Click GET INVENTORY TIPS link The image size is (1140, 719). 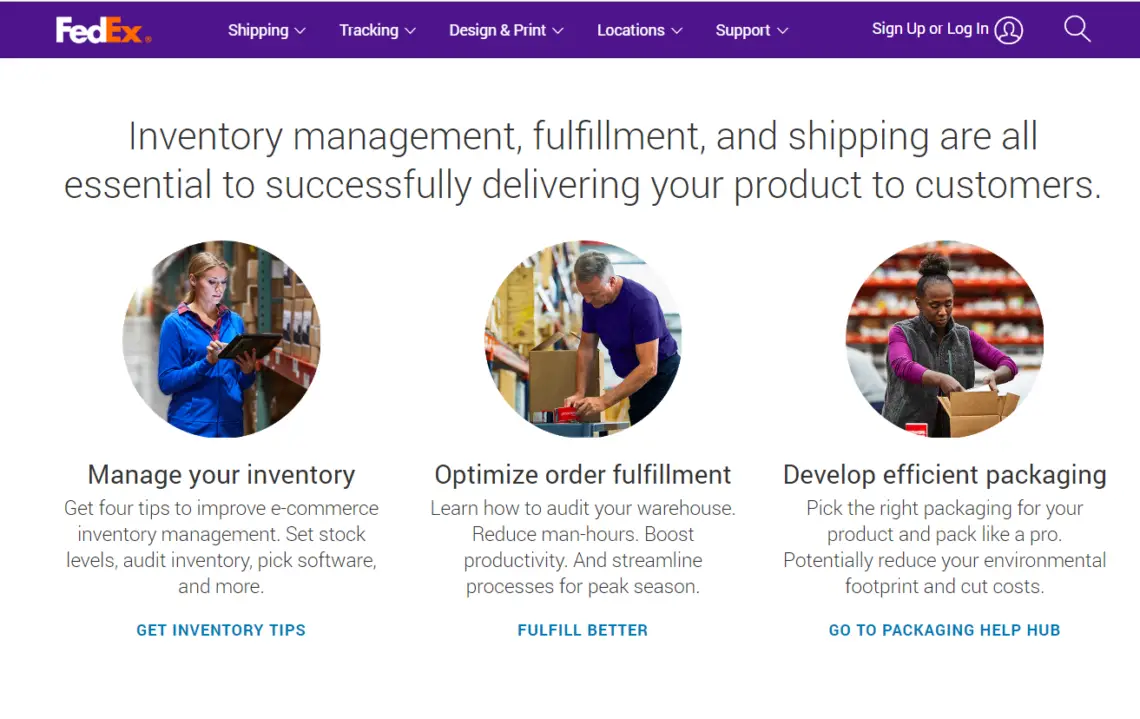220,630
